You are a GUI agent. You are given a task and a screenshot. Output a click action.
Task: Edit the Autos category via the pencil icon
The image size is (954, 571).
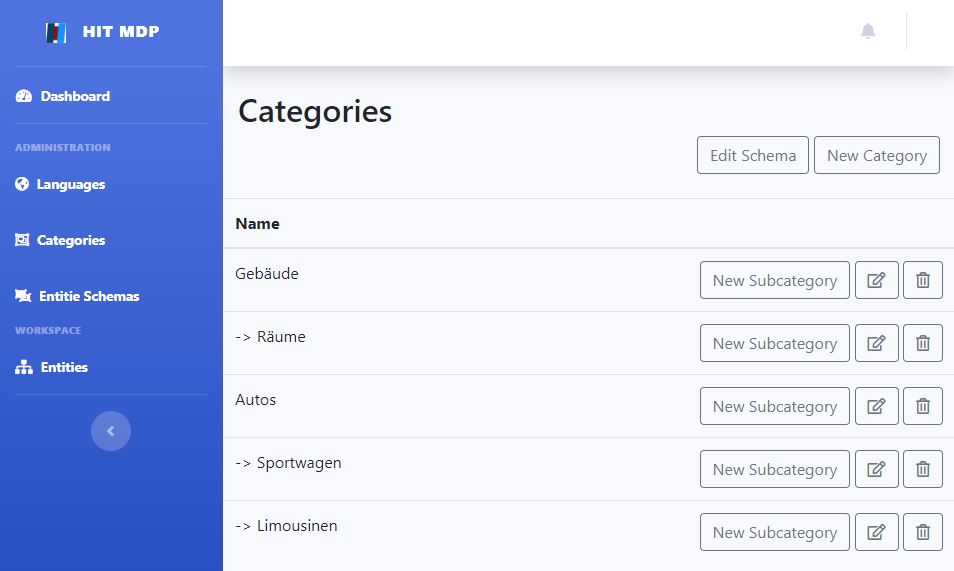876,406
